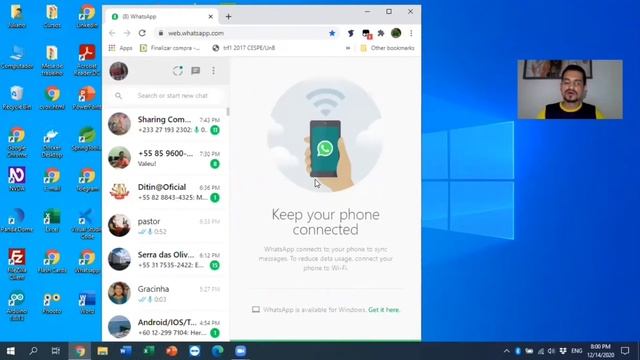Image resolution: width=640 pixels, height=360 pixels.
Task: Open the Apps bookmark shortcut
Action: click(120, 48)
